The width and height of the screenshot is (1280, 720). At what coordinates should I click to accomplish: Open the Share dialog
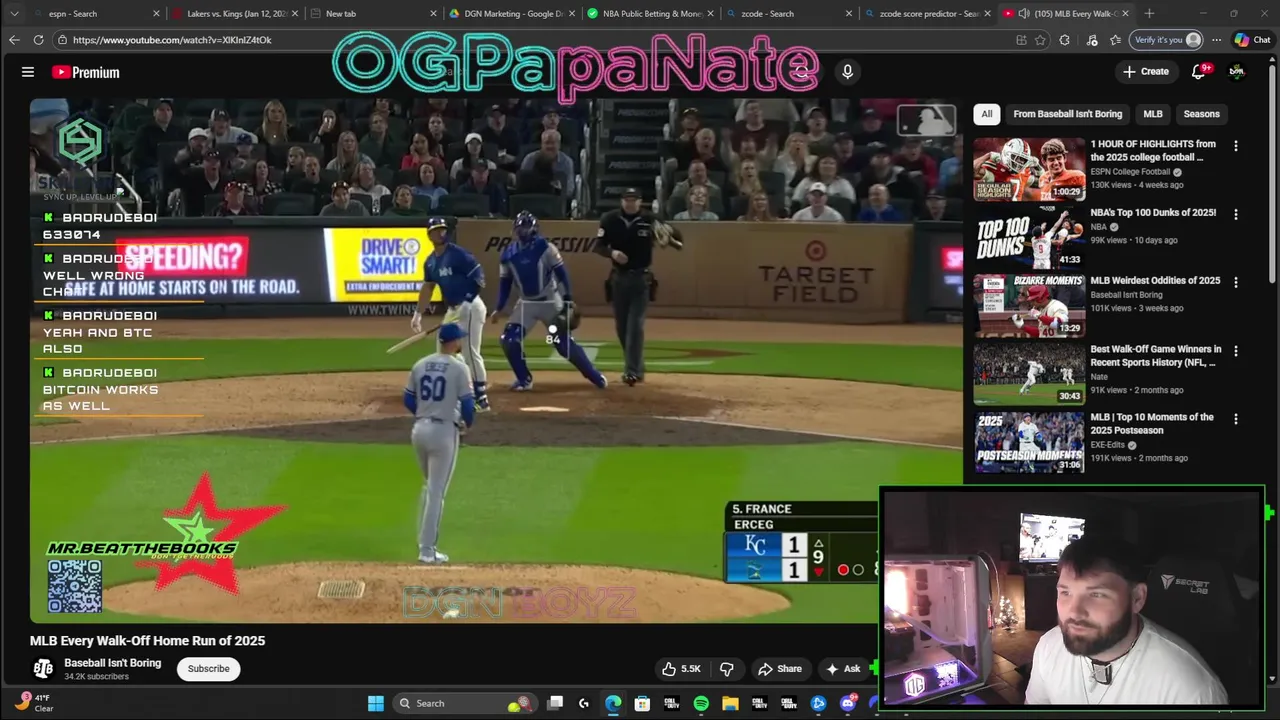[x=779, y=669]
